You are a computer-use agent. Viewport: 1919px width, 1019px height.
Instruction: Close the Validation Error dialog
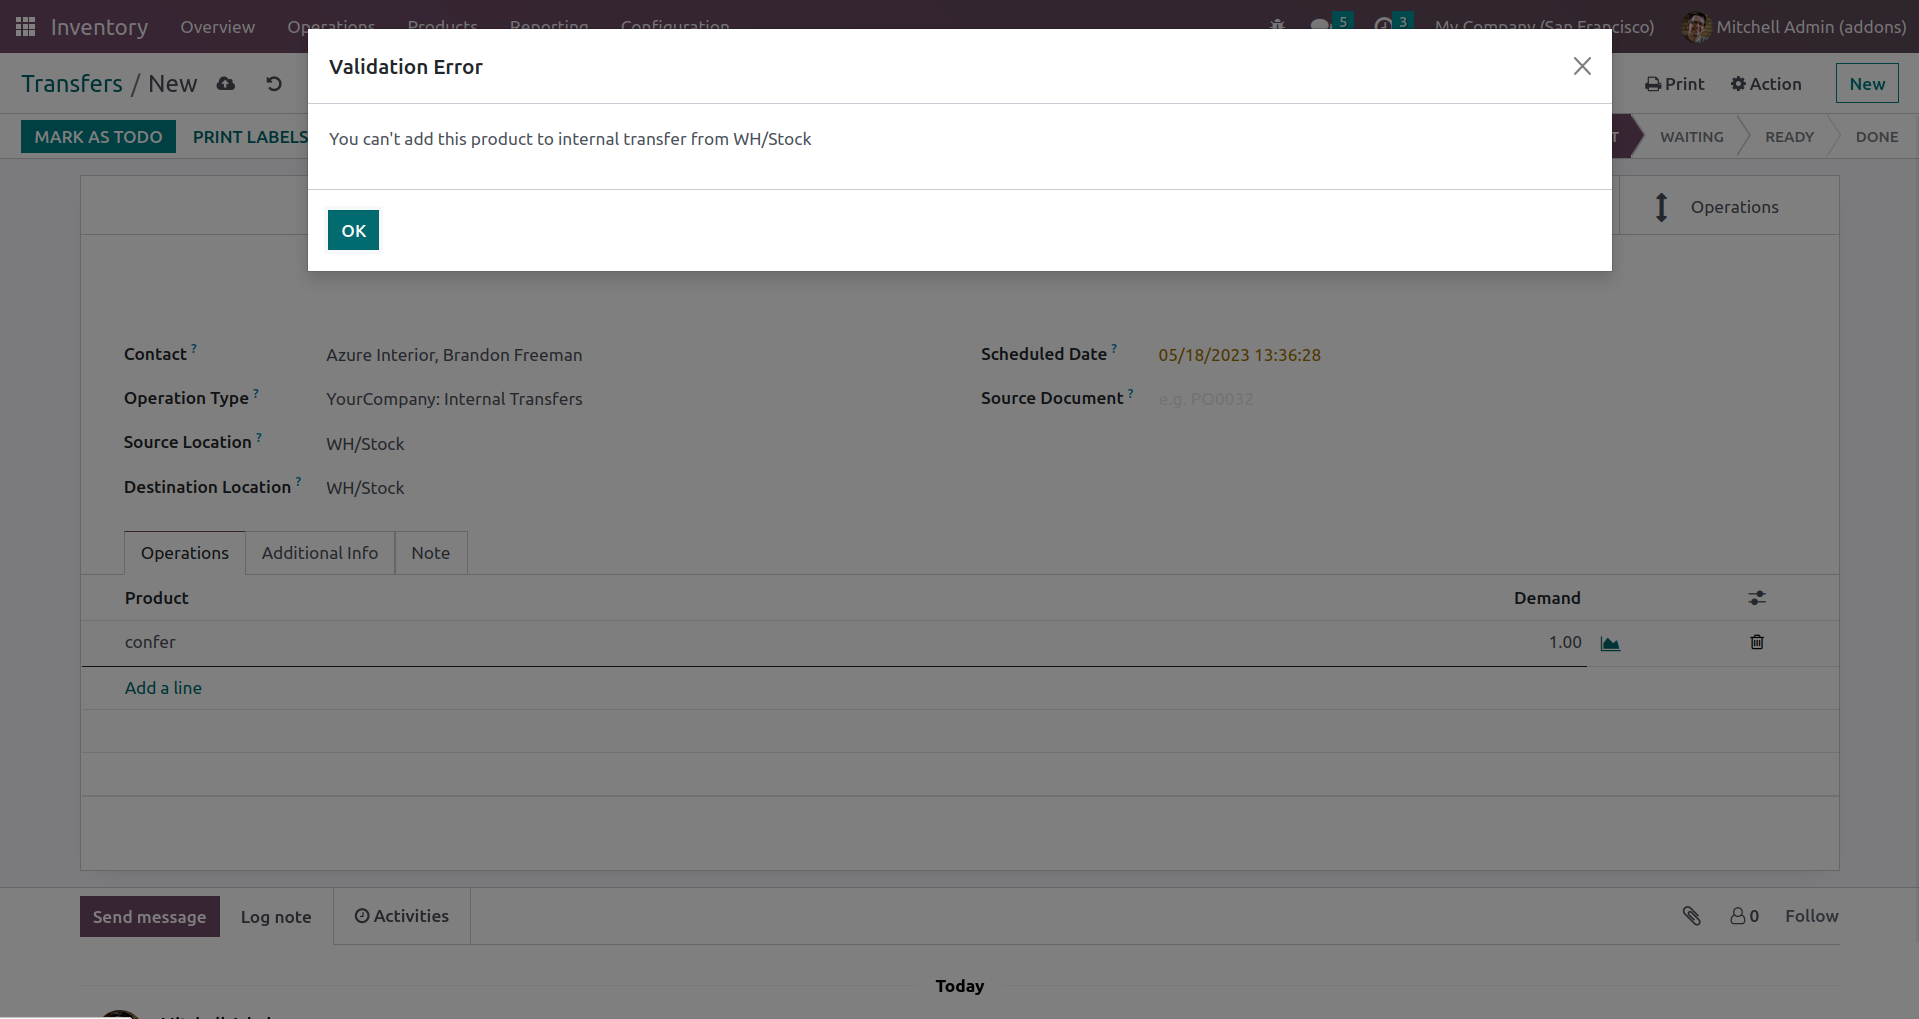click(1581, 66)
